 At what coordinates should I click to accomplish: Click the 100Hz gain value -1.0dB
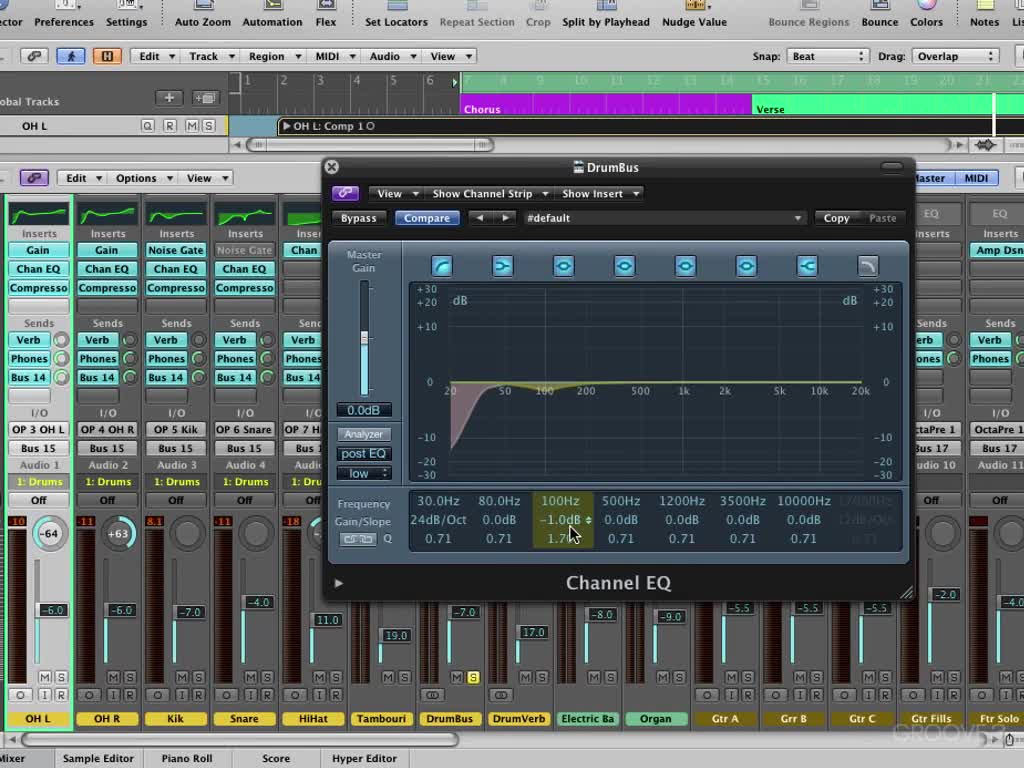tap(560, 520)
